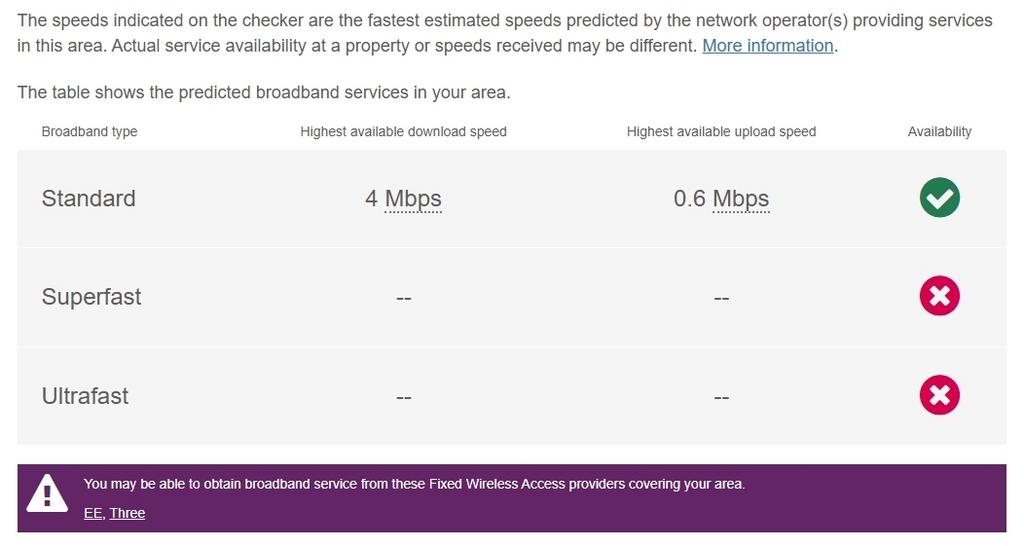
Task: Click the Fixed Wireless Access banner text
Action: pyautogui.click(x=414, y=485)
